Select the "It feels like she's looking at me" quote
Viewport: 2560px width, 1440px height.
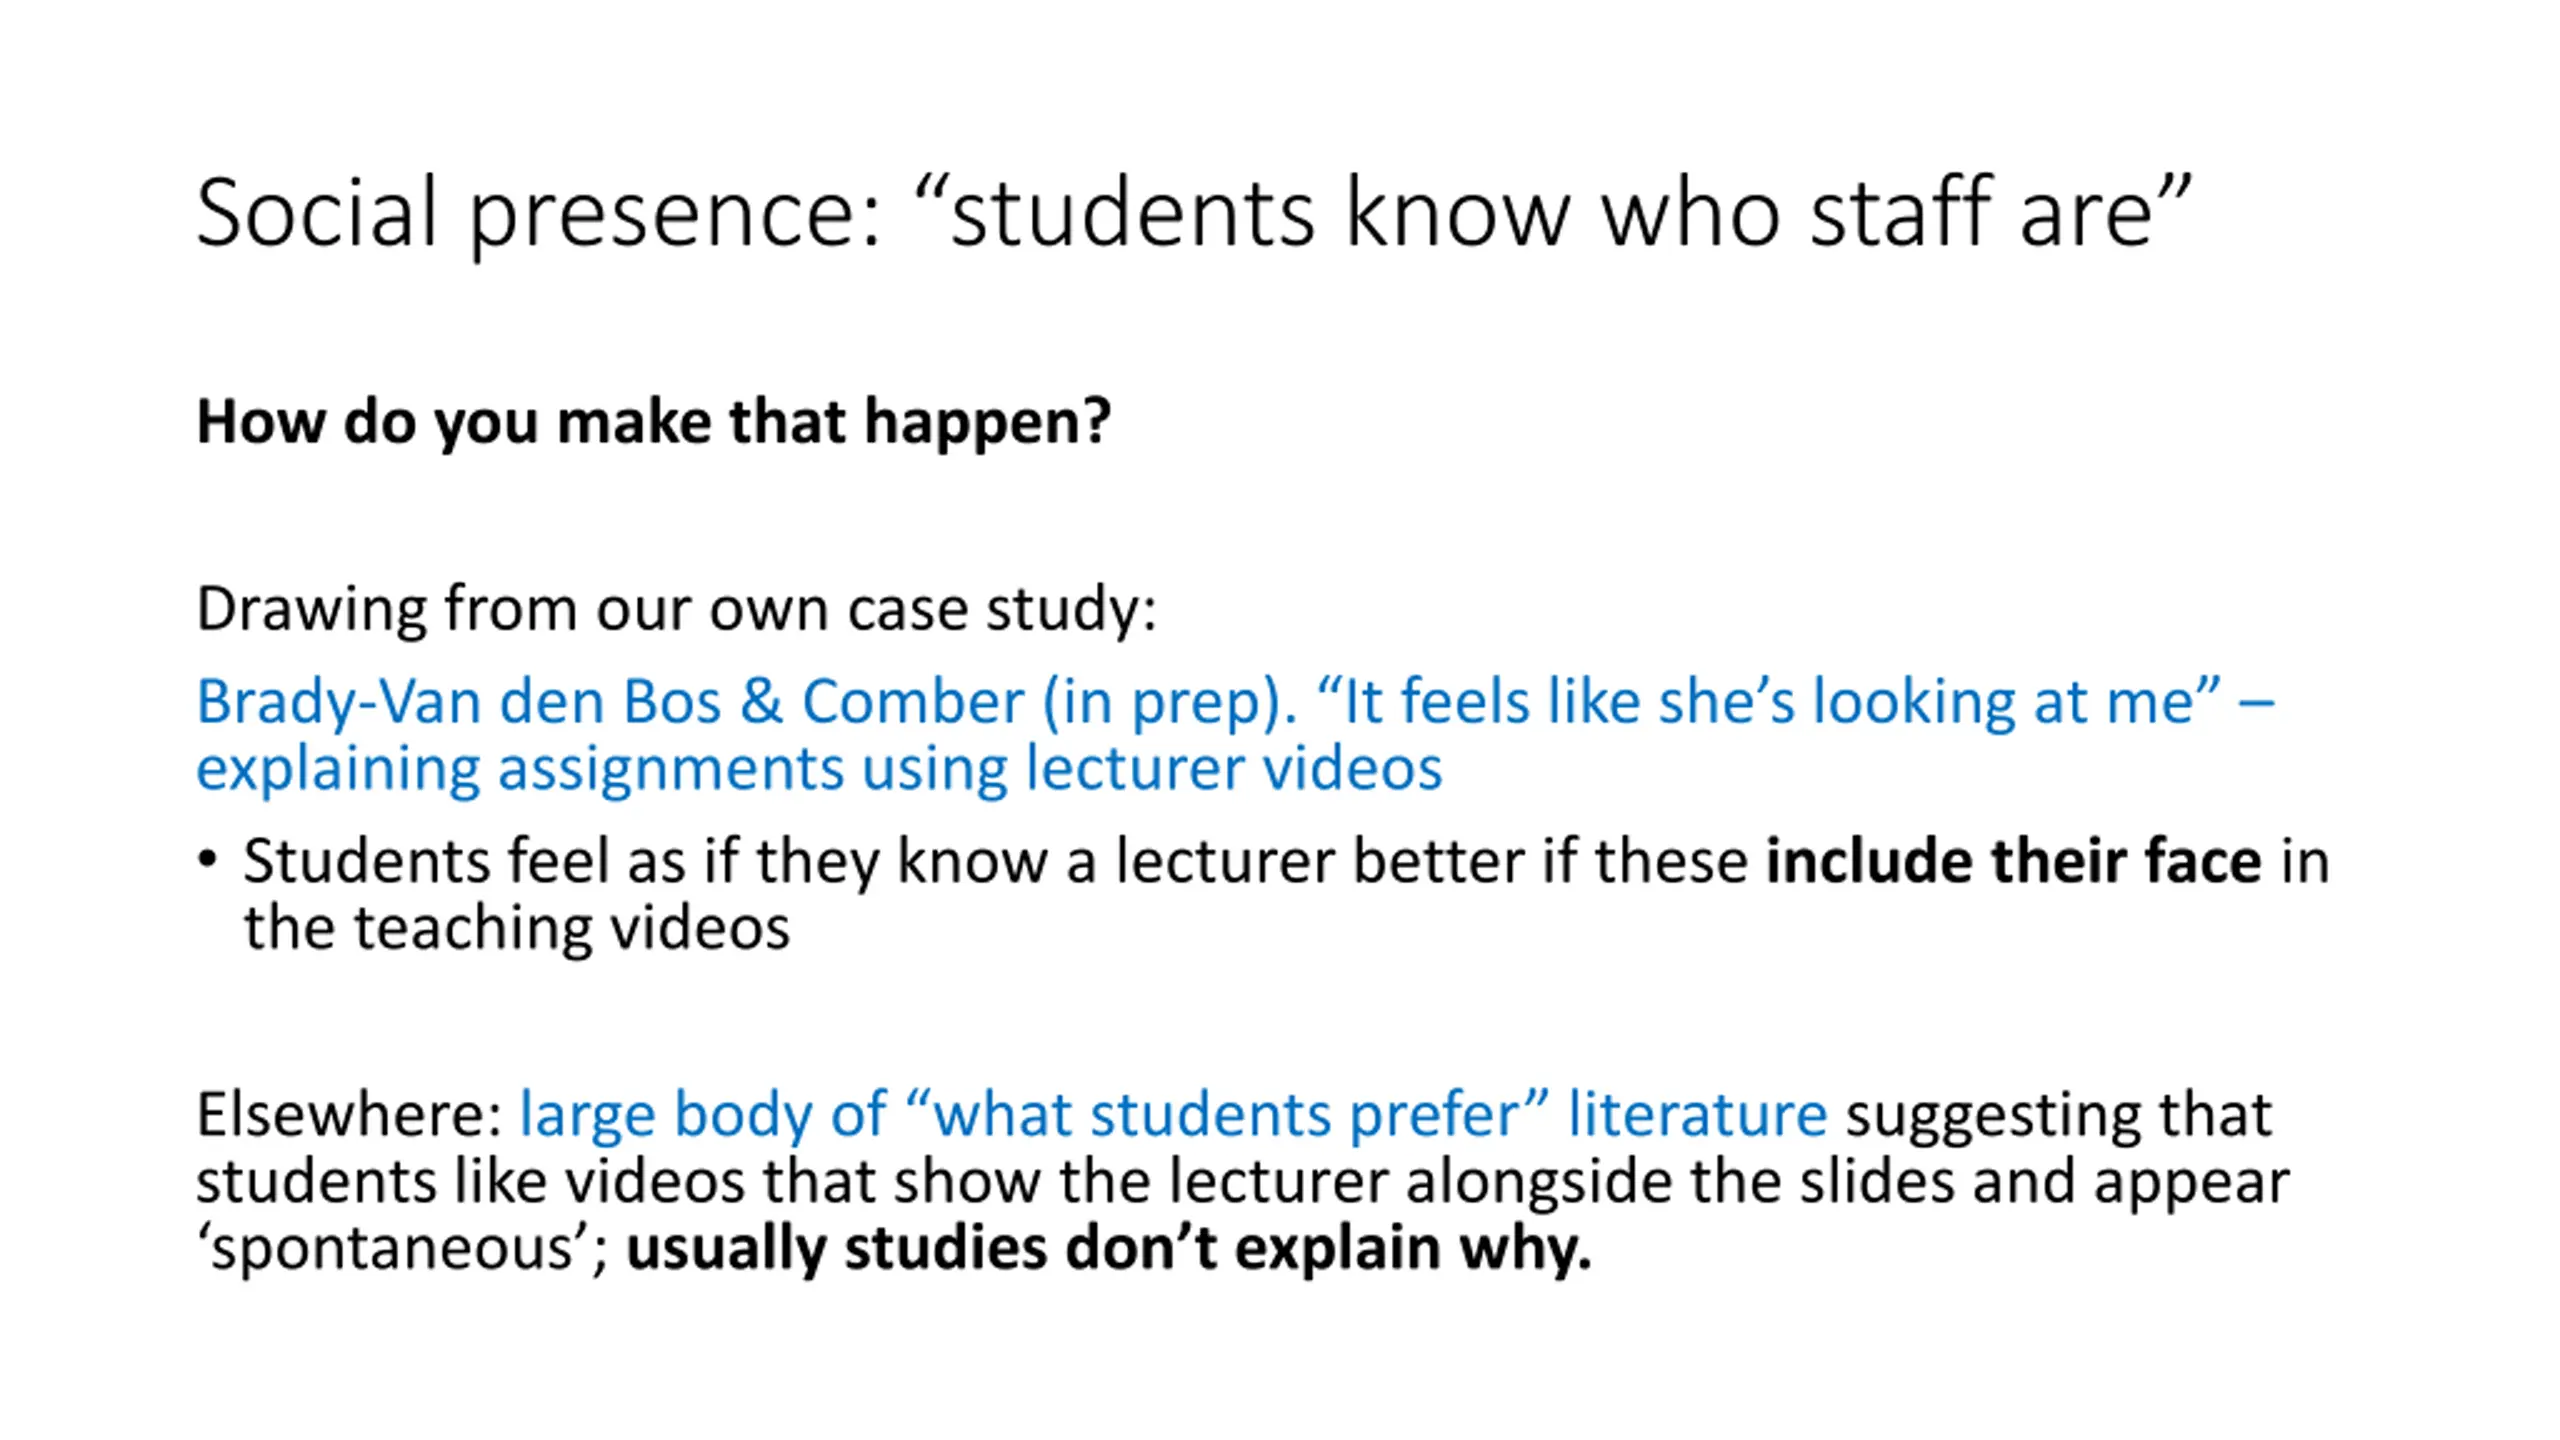tap(1768, 700)
